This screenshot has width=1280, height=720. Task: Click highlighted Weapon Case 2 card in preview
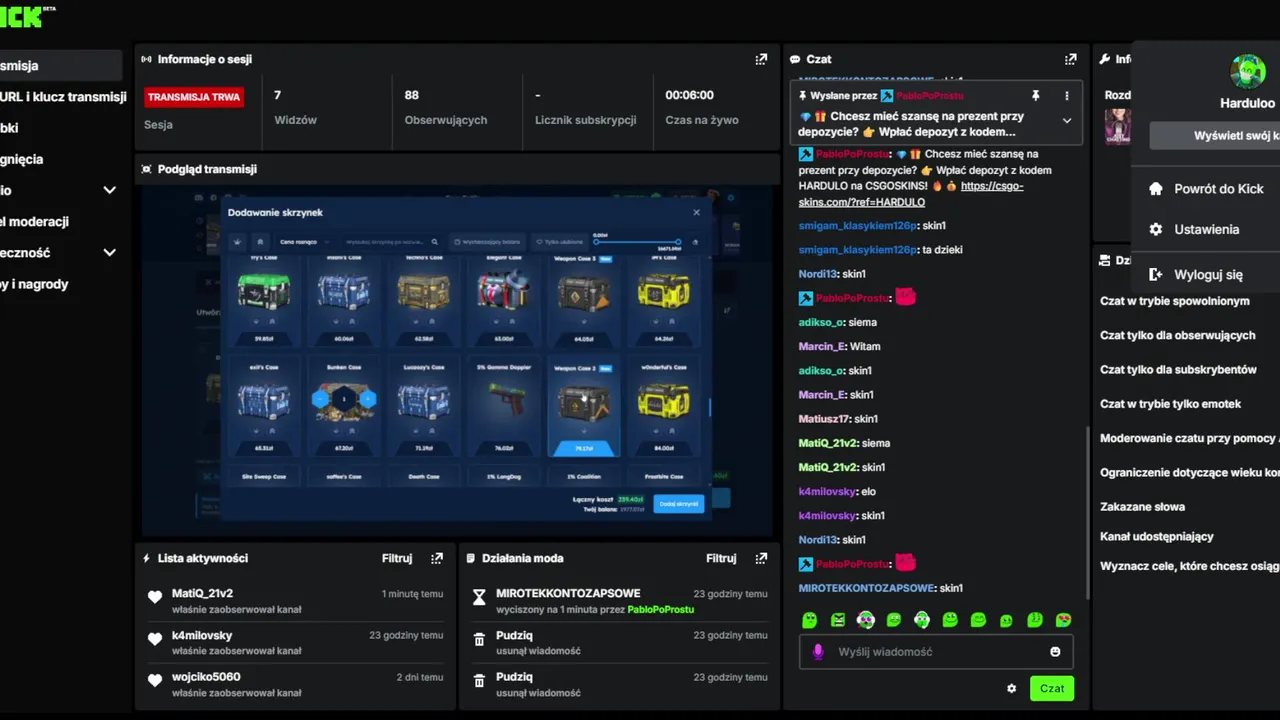(x=584, y=408)
